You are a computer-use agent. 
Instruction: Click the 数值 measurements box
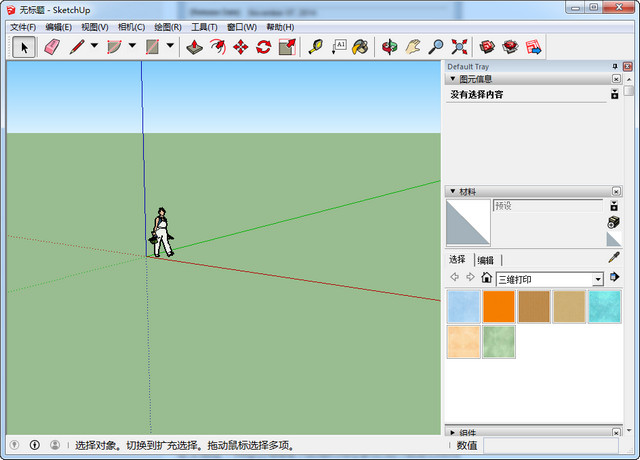552,445
